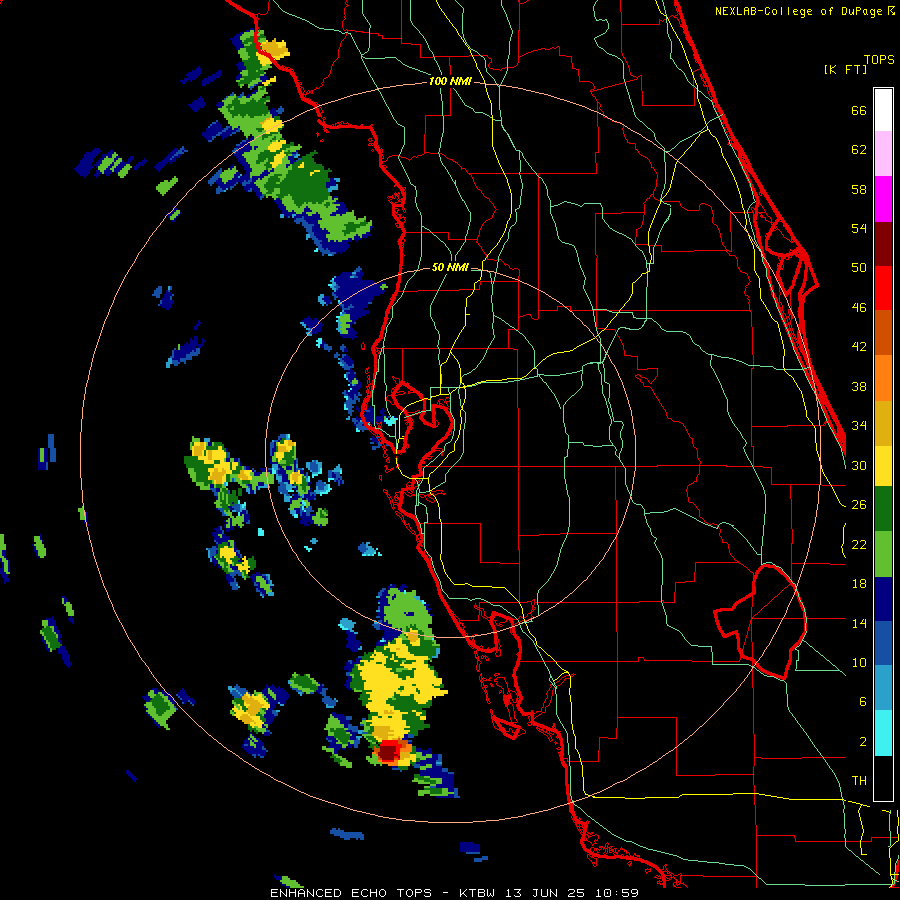The image size is (900, 900).
Task: Pick the light green legend swatch
Action: pos(883,554)
